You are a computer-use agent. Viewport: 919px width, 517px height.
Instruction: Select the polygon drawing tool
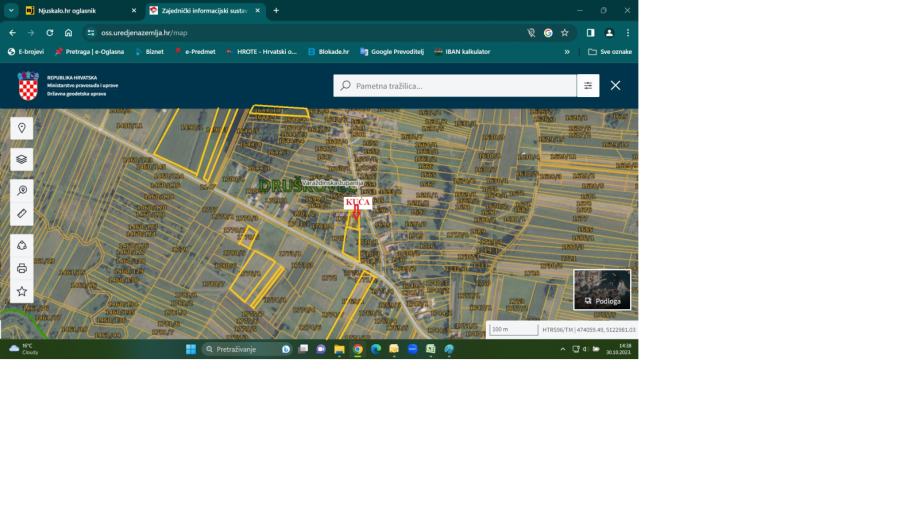(x=22, y=245)
